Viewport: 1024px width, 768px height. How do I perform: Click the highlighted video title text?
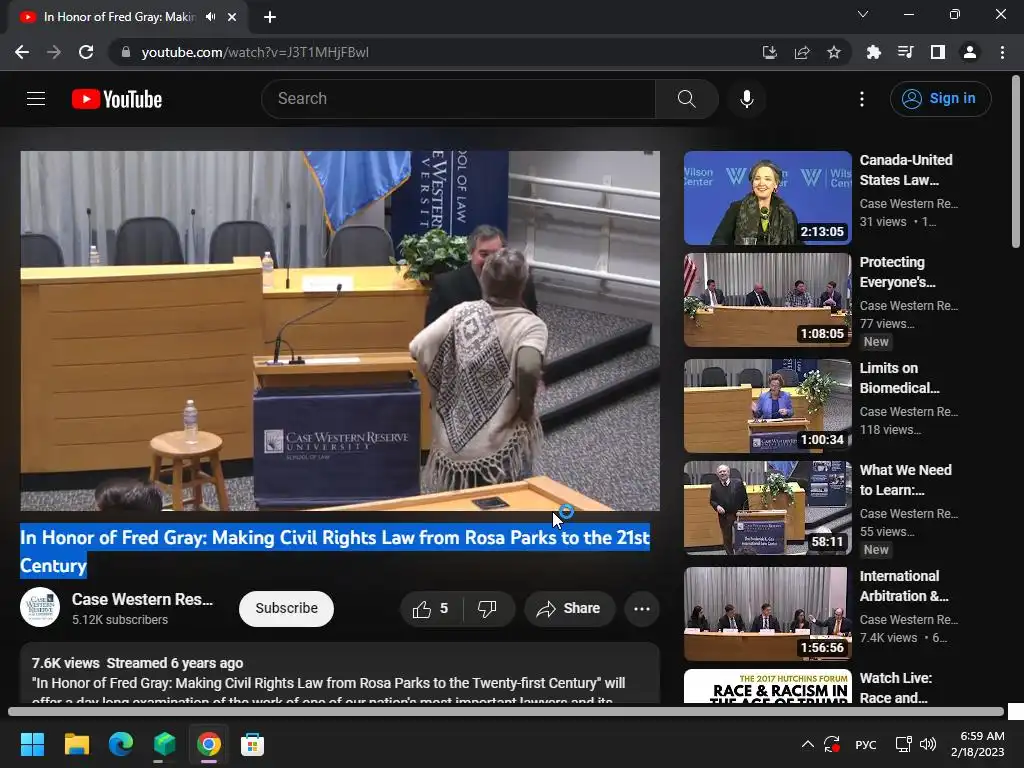[334, 551]
